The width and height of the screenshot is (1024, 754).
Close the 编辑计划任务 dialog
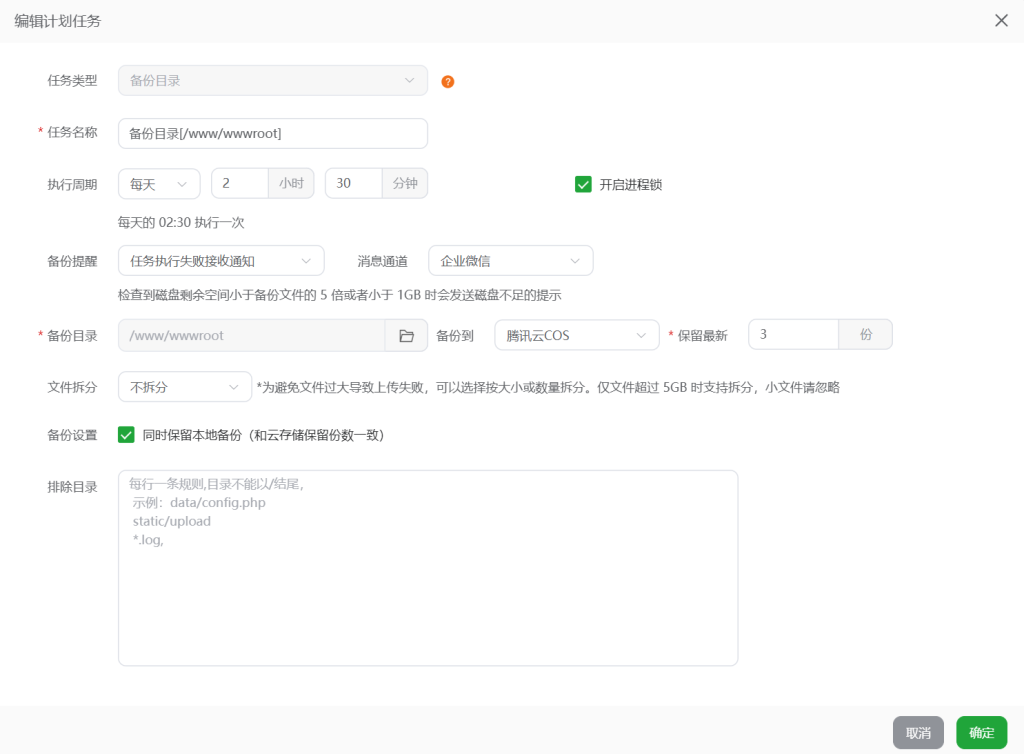[1001, 20]
